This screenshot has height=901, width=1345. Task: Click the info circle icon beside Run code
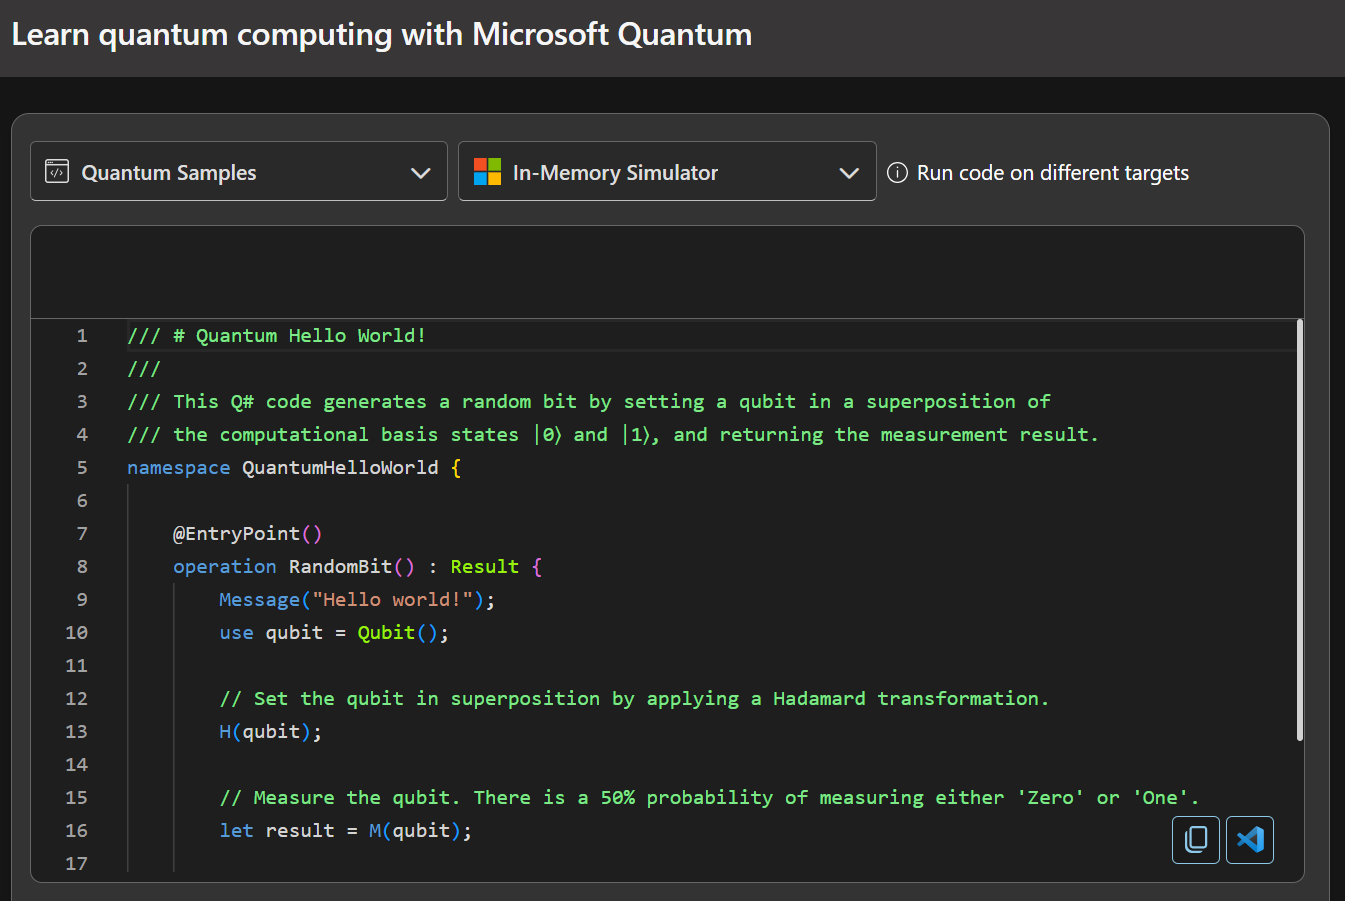point(897,173)
